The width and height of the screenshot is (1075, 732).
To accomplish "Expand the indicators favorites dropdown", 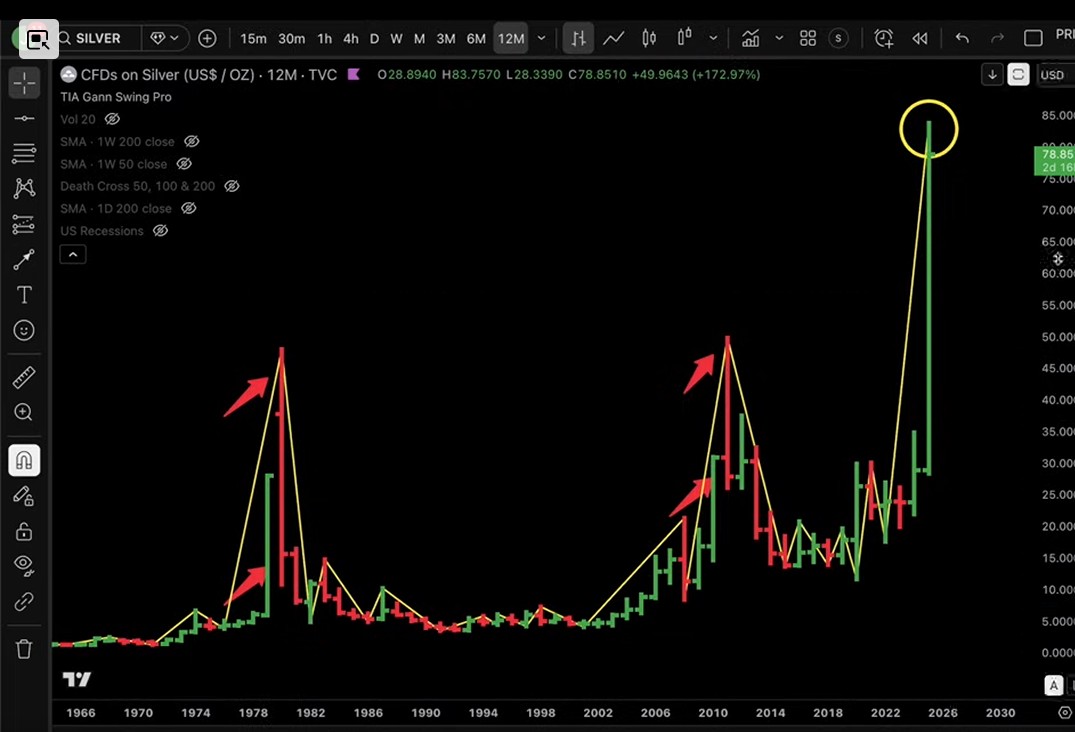I will point(779,38).
